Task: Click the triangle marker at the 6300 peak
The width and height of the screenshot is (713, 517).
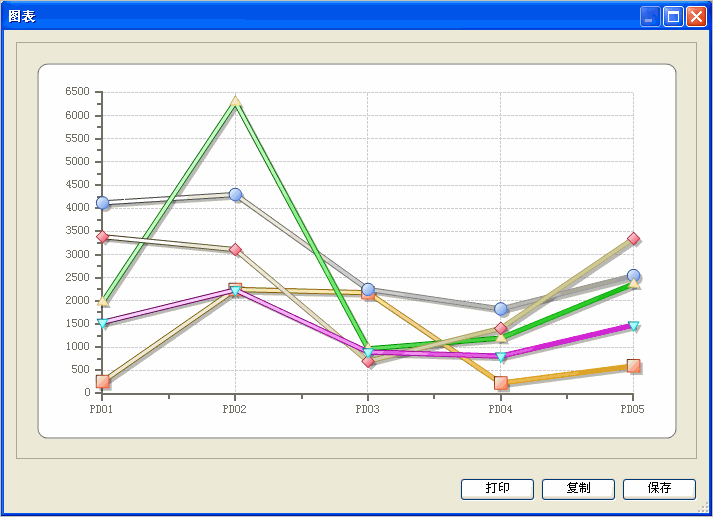Action: (x=235, y=101)
